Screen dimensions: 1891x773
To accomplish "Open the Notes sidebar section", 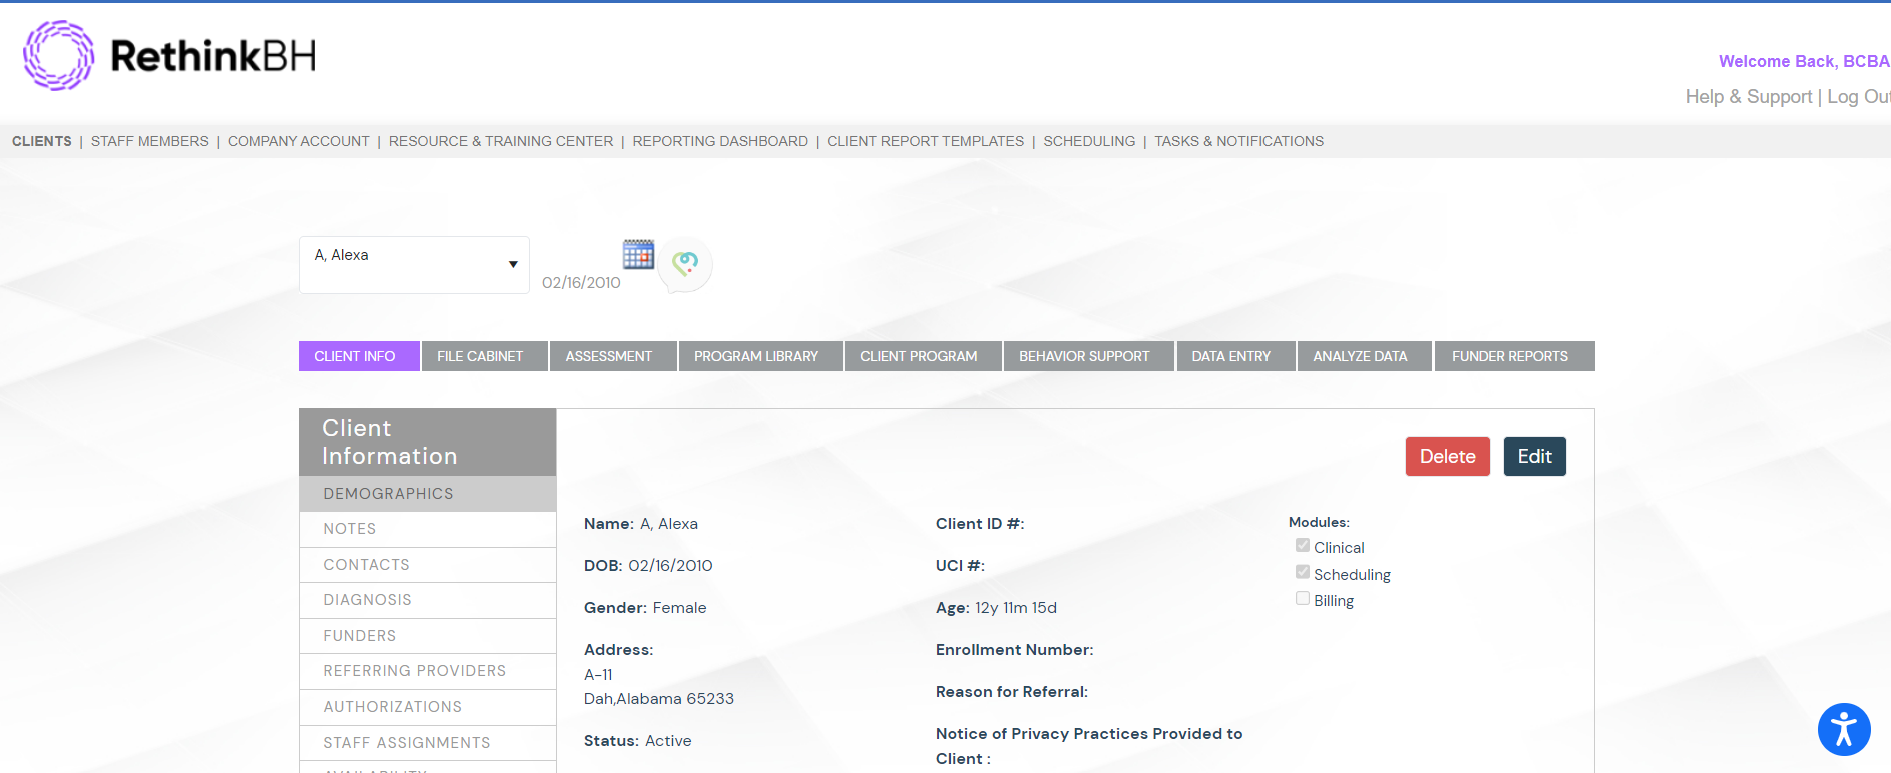I will [428, 529].
